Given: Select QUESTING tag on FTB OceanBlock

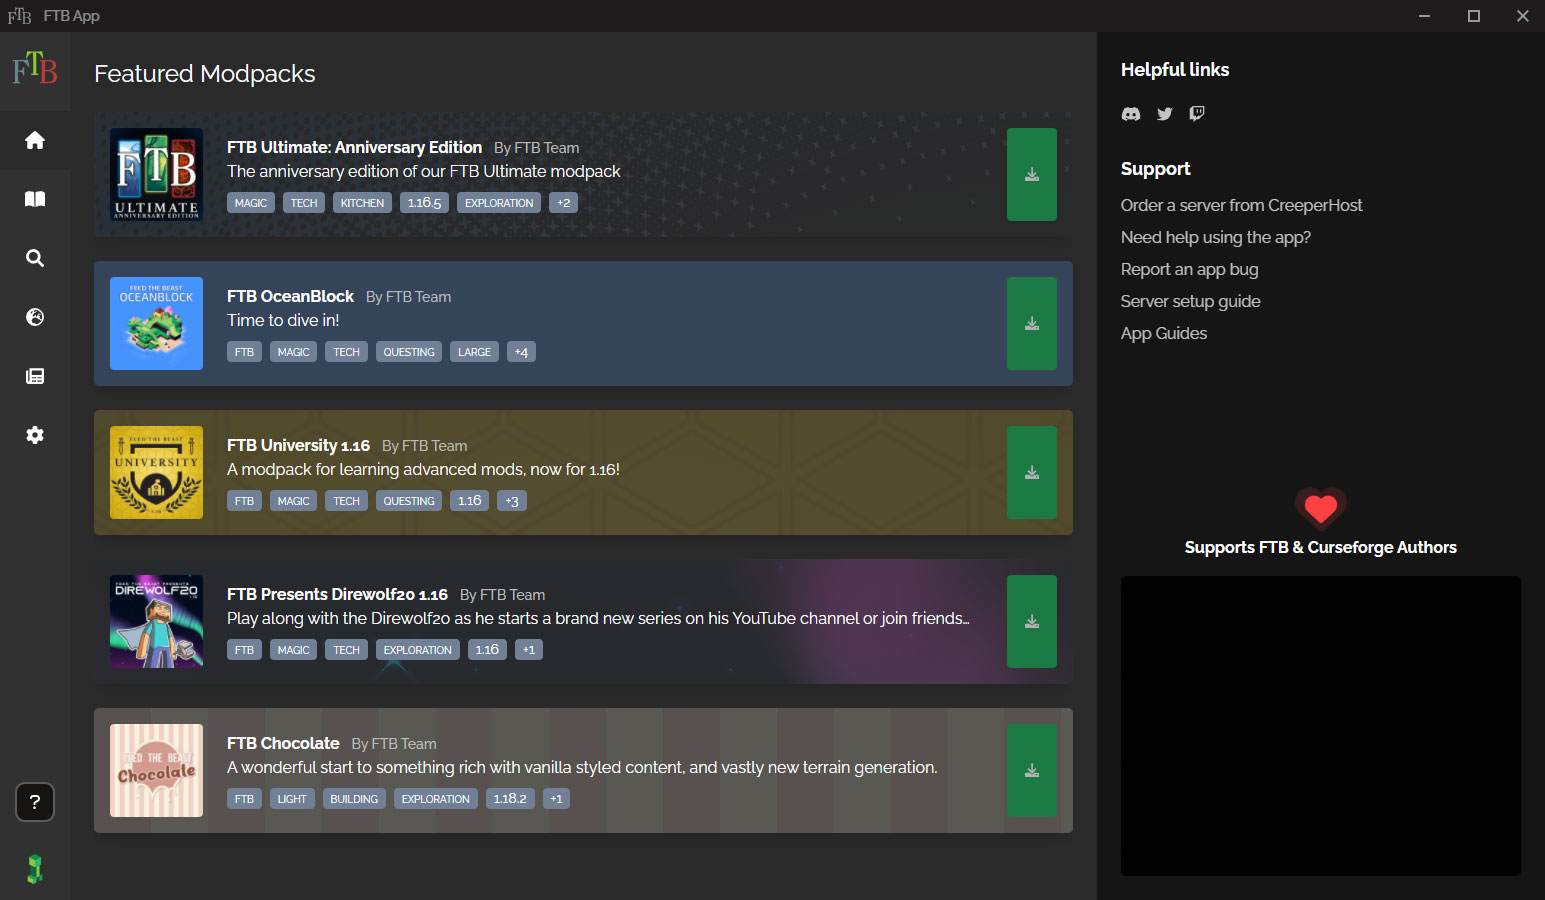Looking at the screenshot, I should (409, 352).
